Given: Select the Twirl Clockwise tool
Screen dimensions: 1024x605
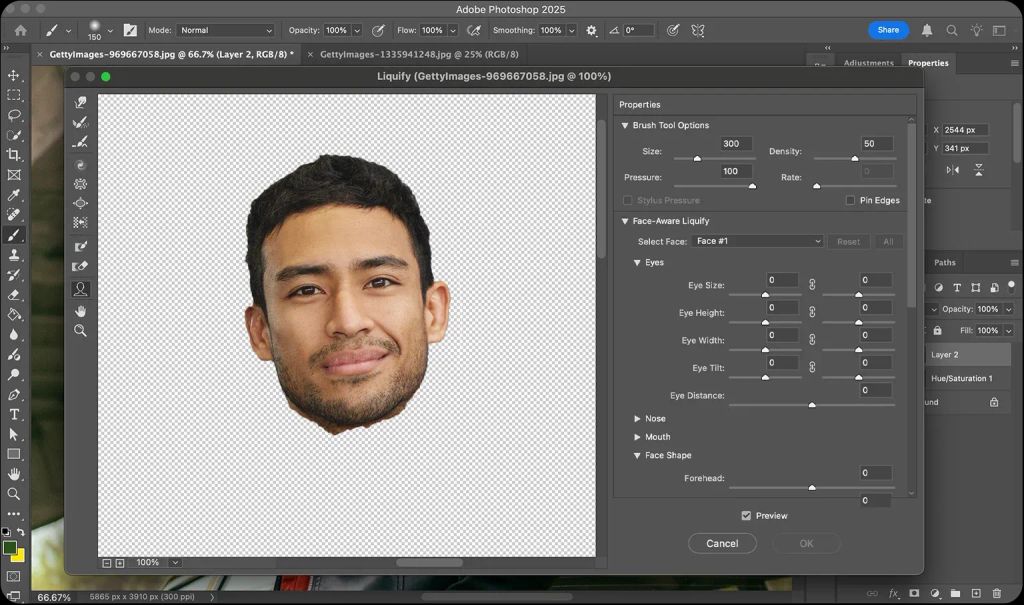Looking at the screenshot, I should [80, 165].
